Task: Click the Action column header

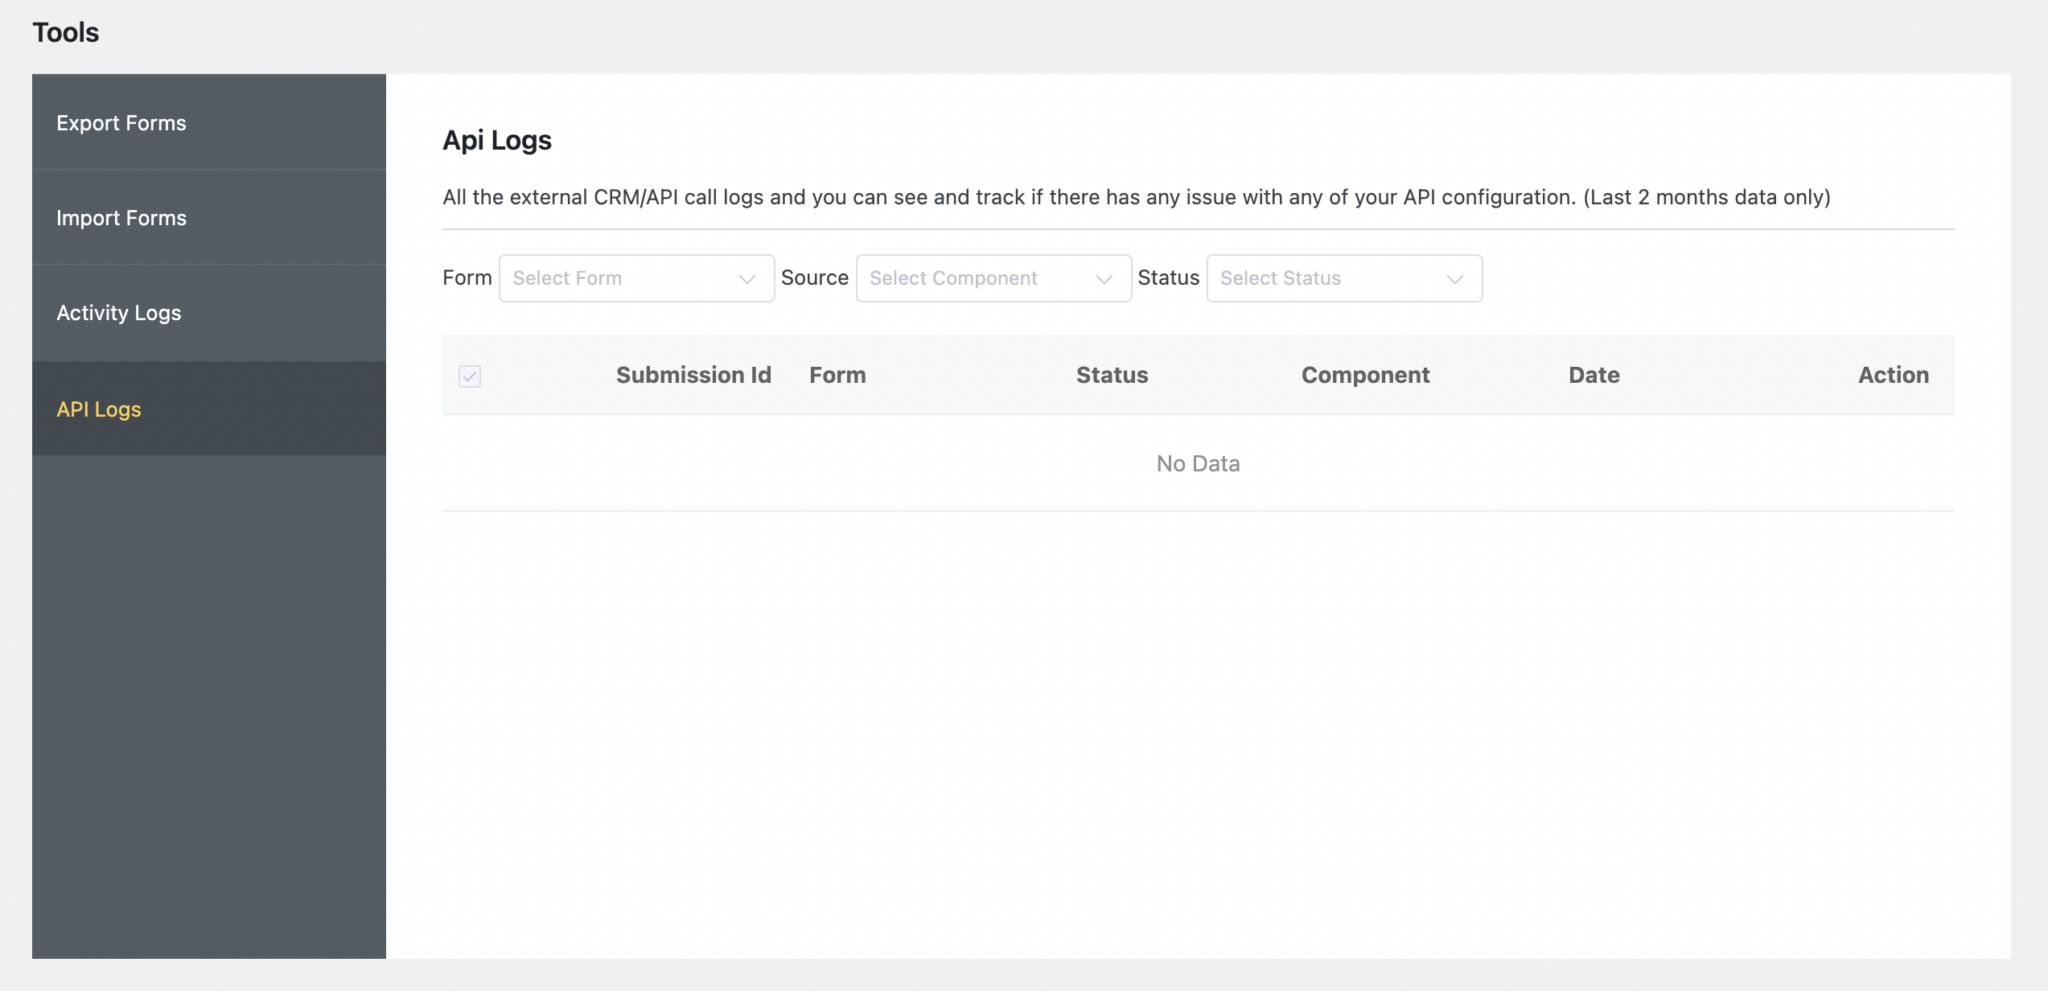Action: (x=1894, y=375)
